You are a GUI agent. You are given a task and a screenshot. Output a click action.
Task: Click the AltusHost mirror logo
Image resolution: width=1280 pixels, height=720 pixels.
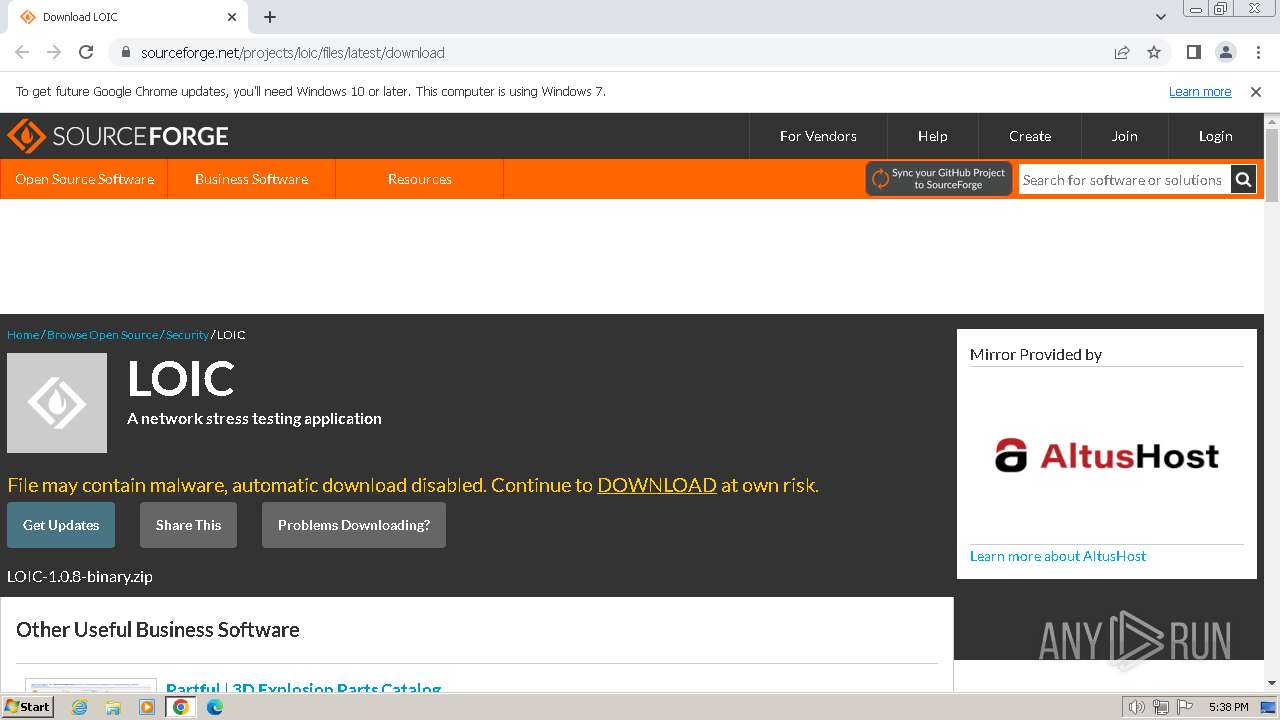coord(1107,455)
